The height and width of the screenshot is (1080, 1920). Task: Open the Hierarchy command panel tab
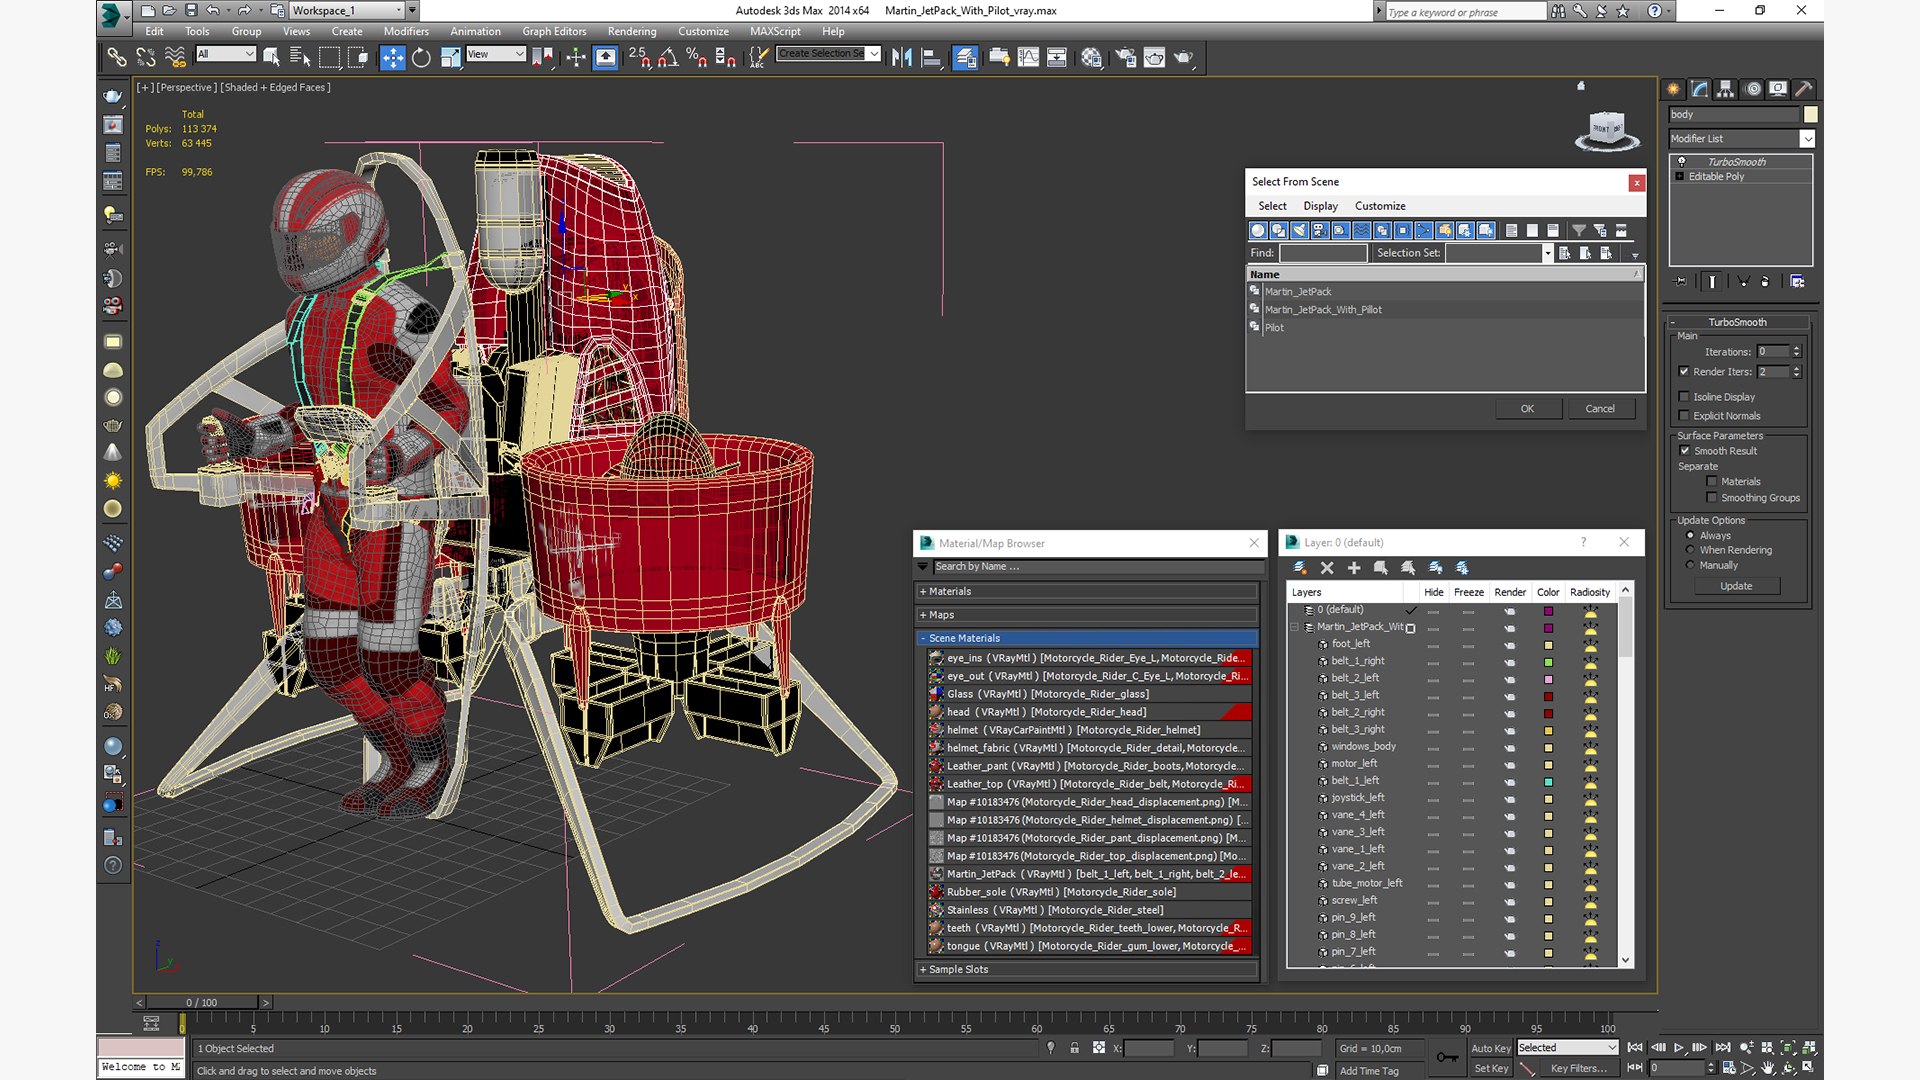coord(1726,89)
